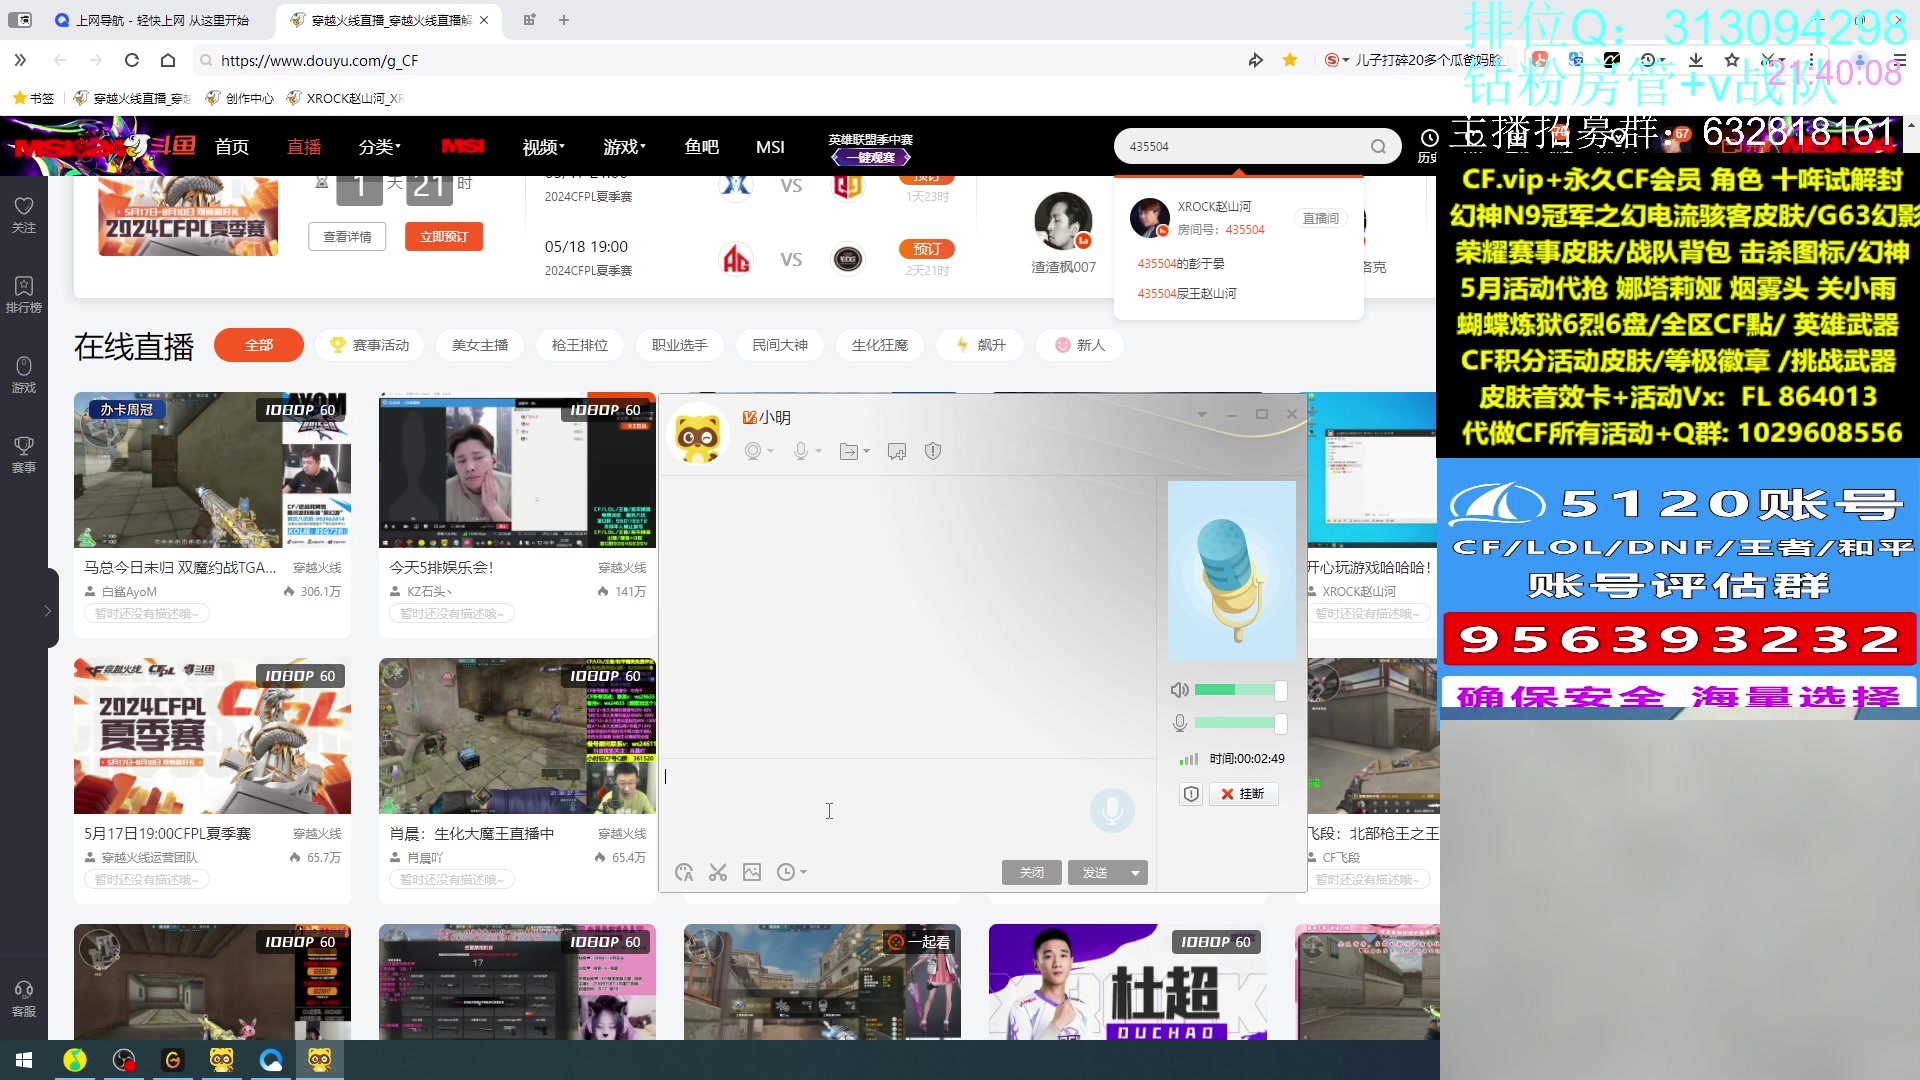Open the 杜超 stream thumbnail
The width and height of the screenshot is (1920, 1080).
1128,982
